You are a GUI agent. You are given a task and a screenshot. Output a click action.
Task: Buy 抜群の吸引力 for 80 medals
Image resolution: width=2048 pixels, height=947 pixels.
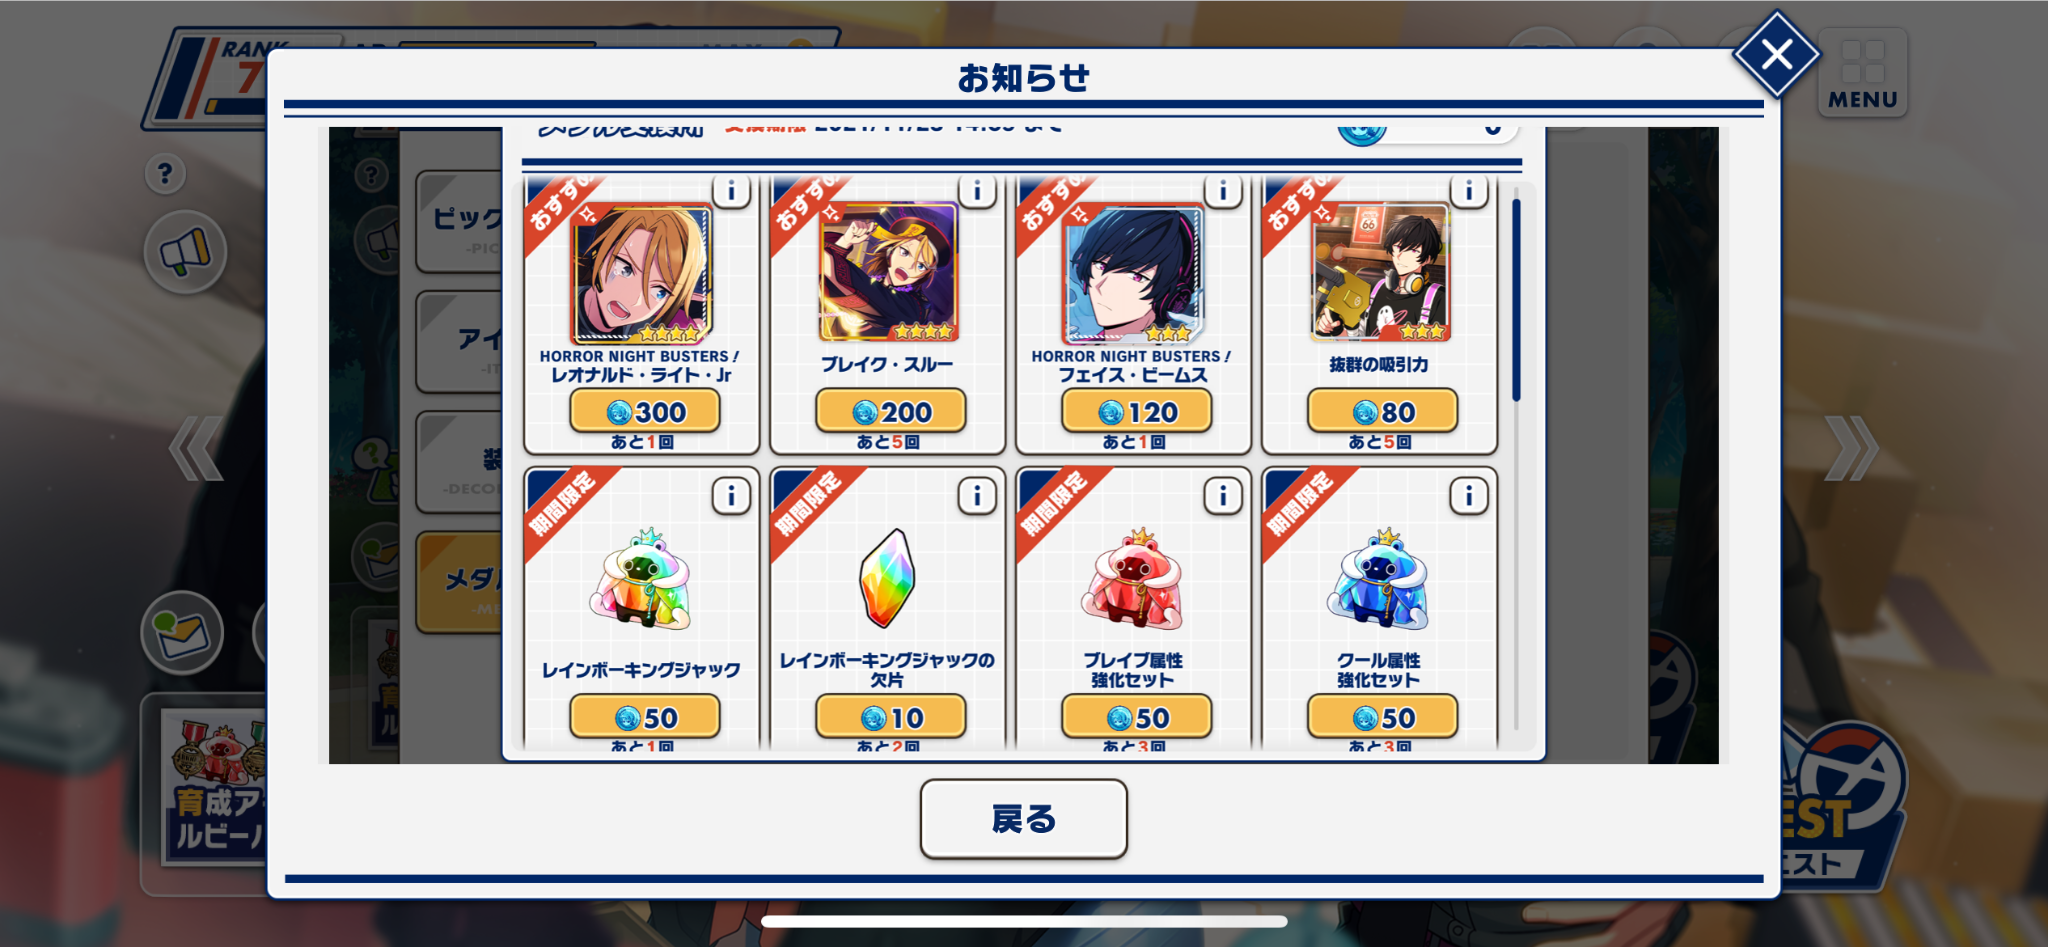pyautogui.click(x=1383, y=411)
